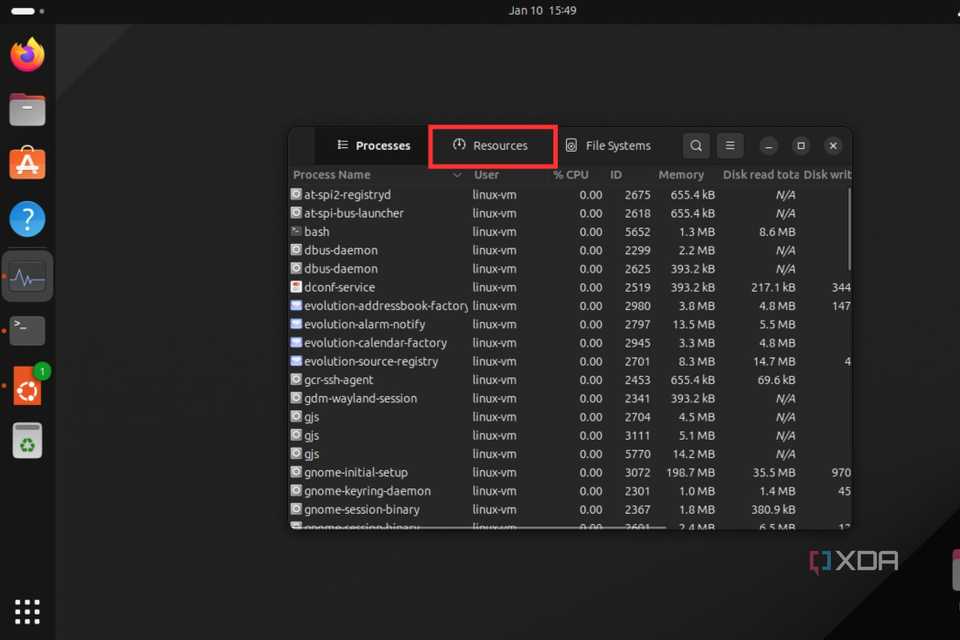The height and width of the screenshot is (640, 960).
Task: Open the calendar from the top clock
Action: [x=543, y=10]
